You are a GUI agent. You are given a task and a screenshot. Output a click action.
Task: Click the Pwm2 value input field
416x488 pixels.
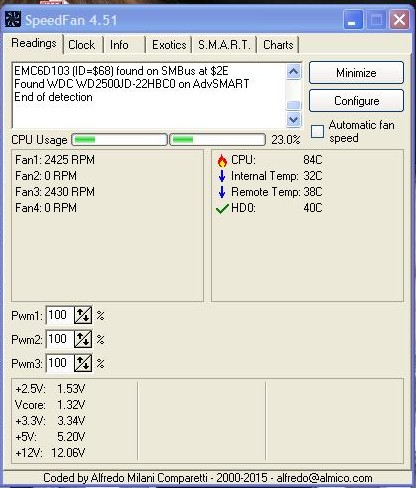pos(60,339)
